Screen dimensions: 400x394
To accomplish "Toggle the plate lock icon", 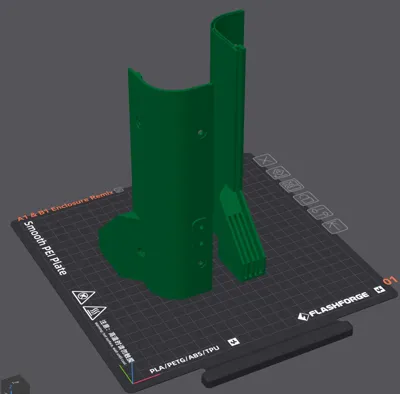I will coord(306,199).
